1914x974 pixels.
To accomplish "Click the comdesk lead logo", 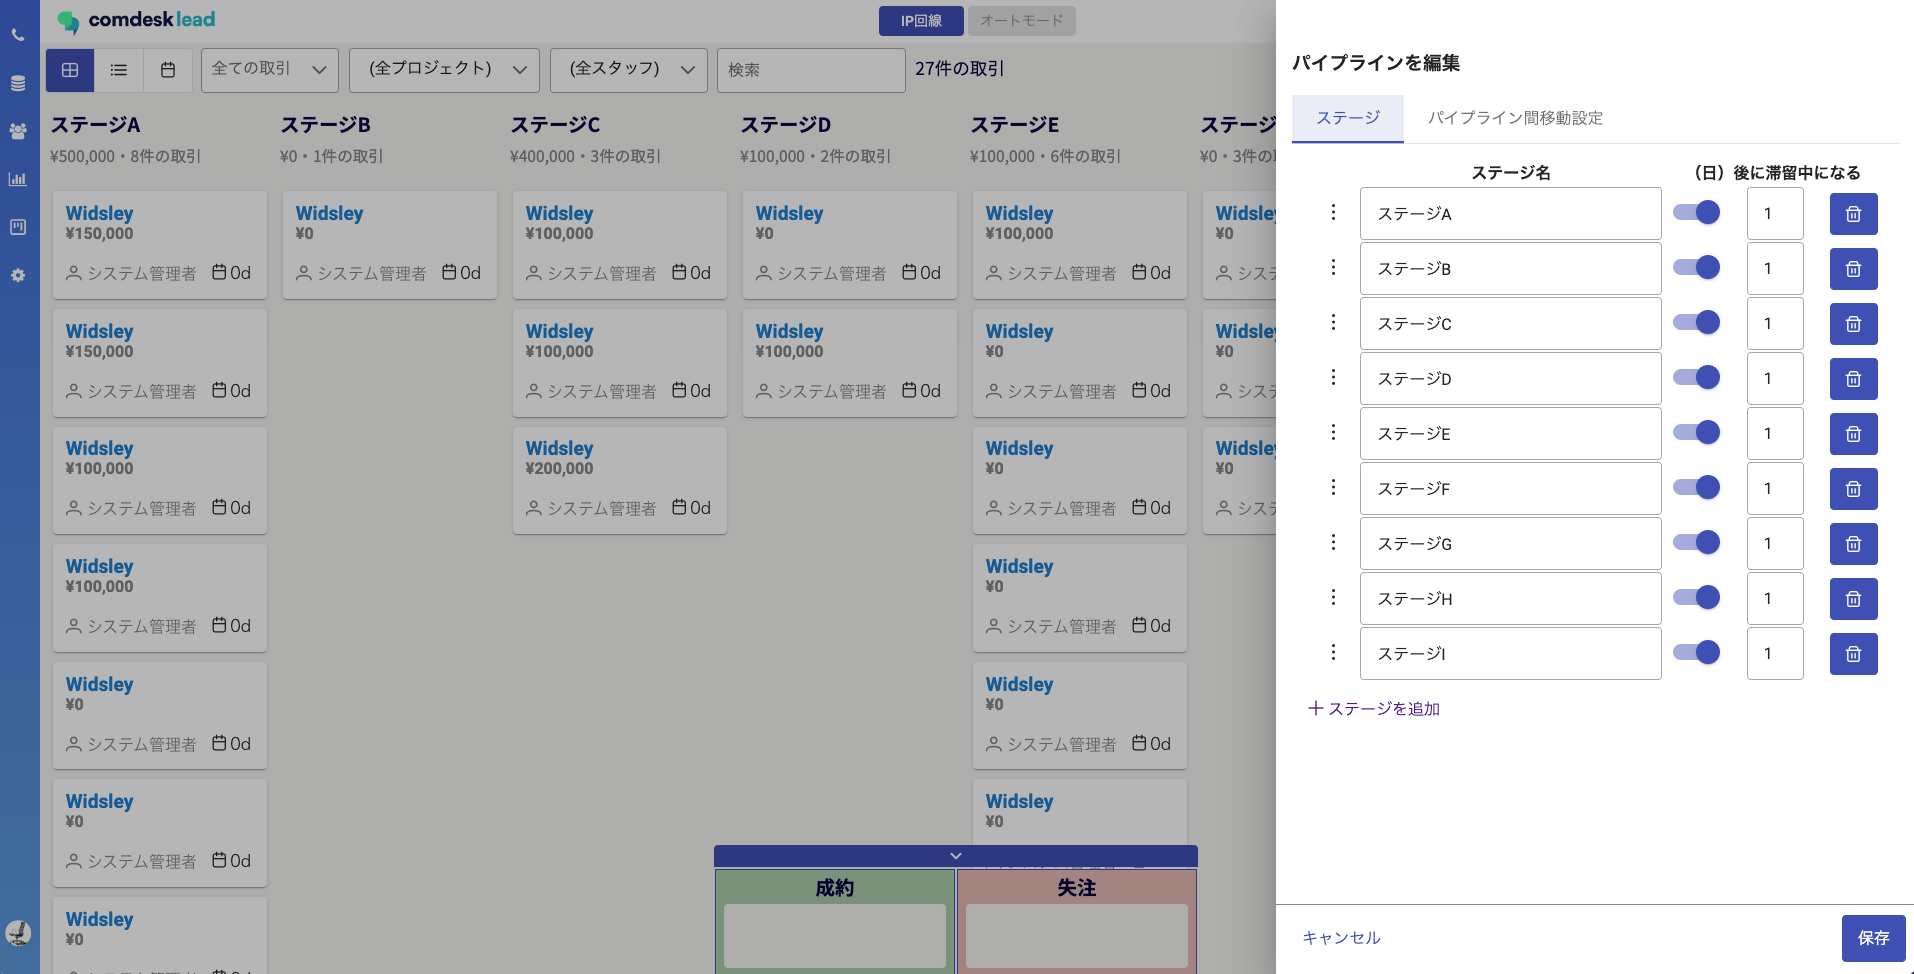I will click(136, 20).
